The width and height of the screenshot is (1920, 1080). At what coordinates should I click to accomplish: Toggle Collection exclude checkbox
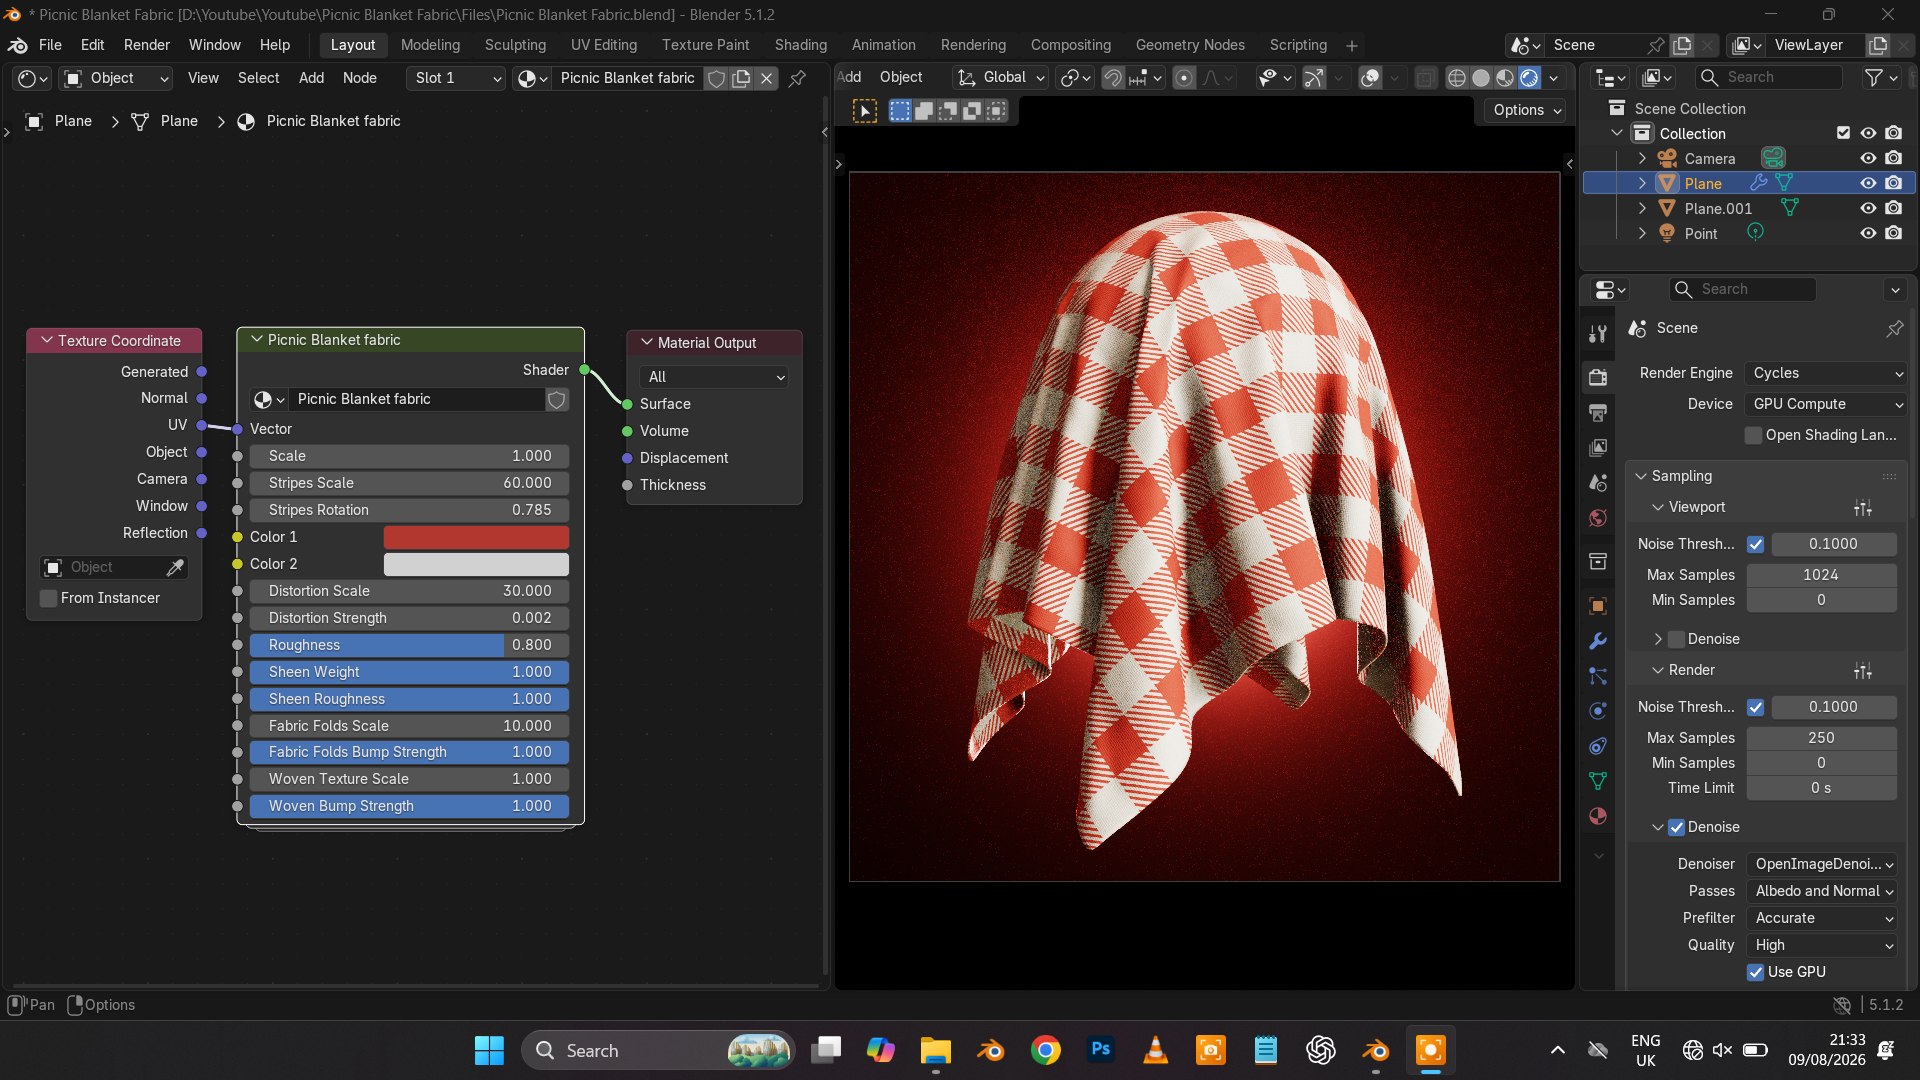tap(1843, 133)
